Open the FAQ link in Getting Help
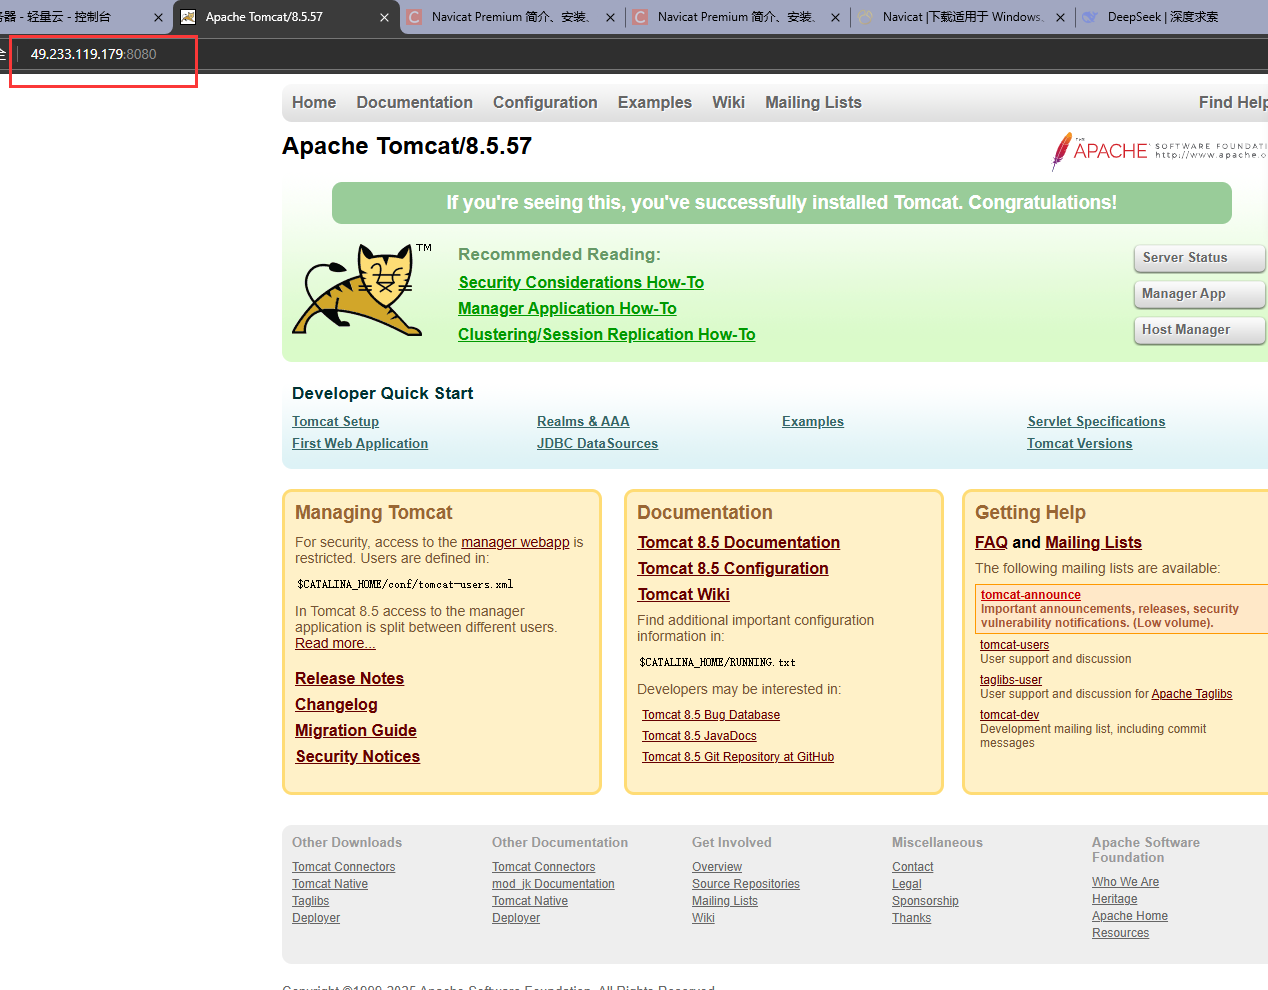Viewport: 1268px width, 990px height. coord(991,543)
